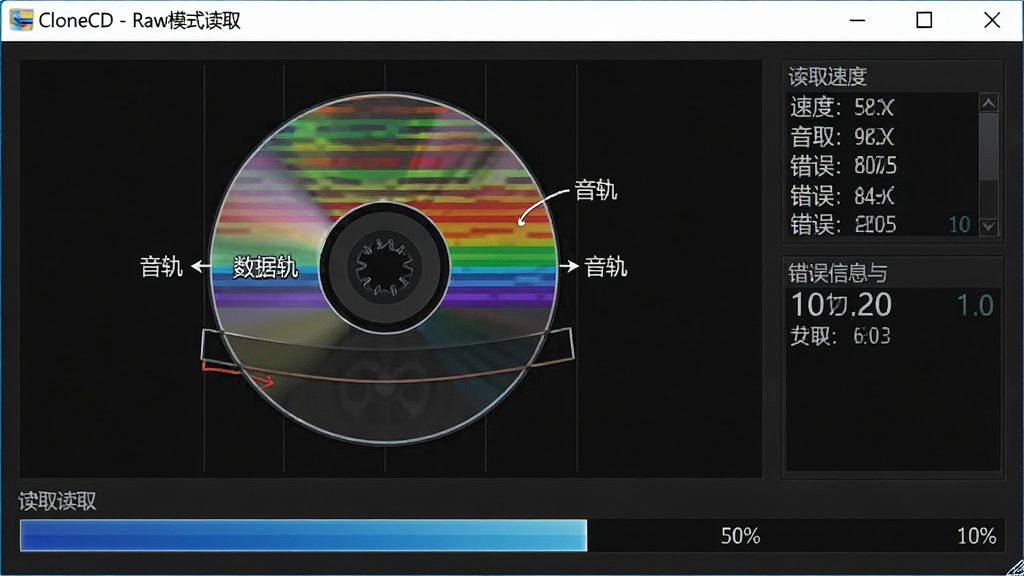Viewport: 1024px width, 576px height.
Task: Select the 错误 row whose value starts with 80
Action: tap(882, 166)
